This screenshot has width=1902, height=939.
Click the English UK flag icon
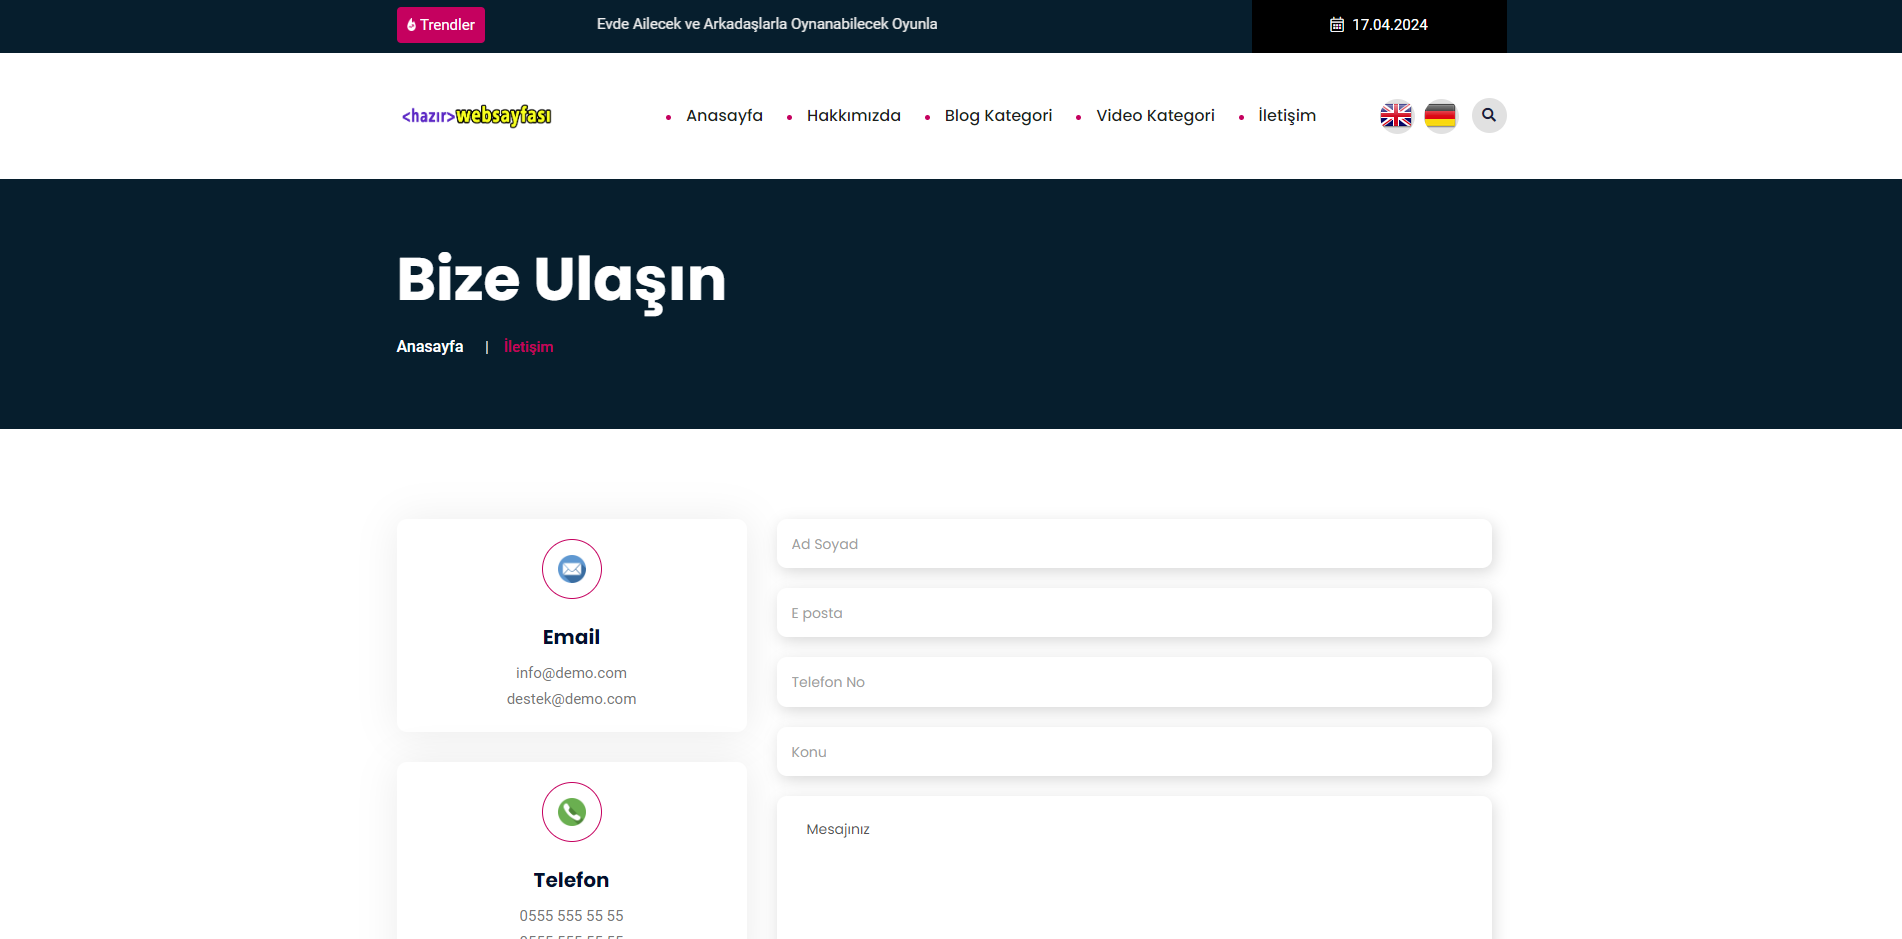coord(1396,116)
